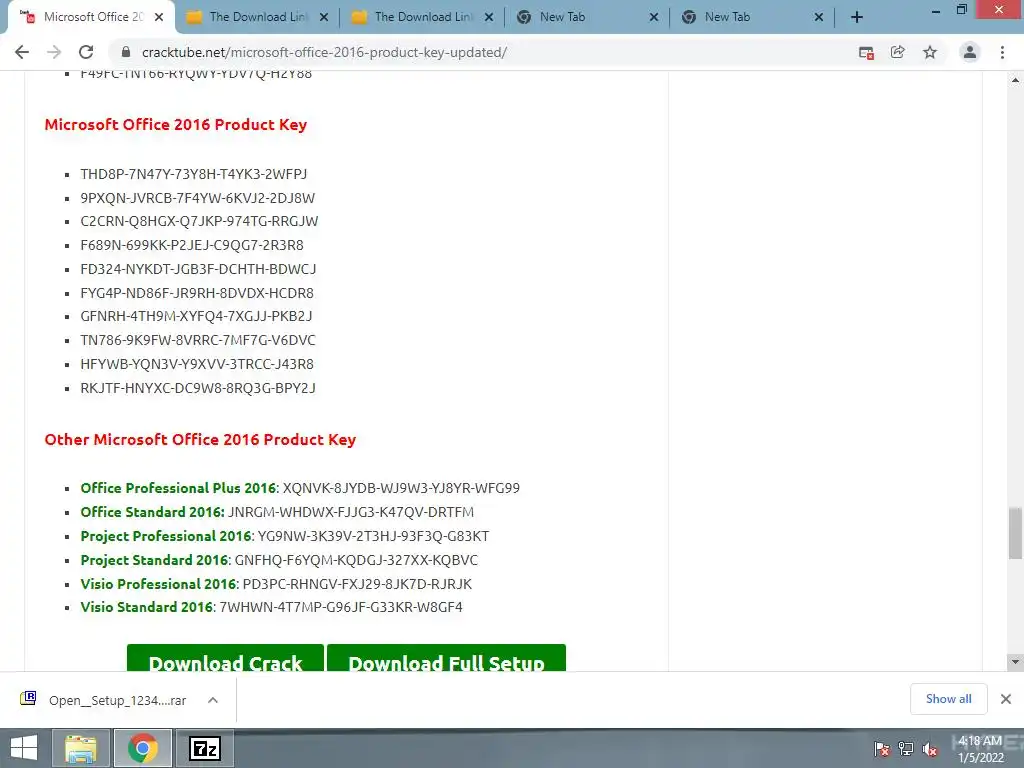Close the second New Tab

819,18
